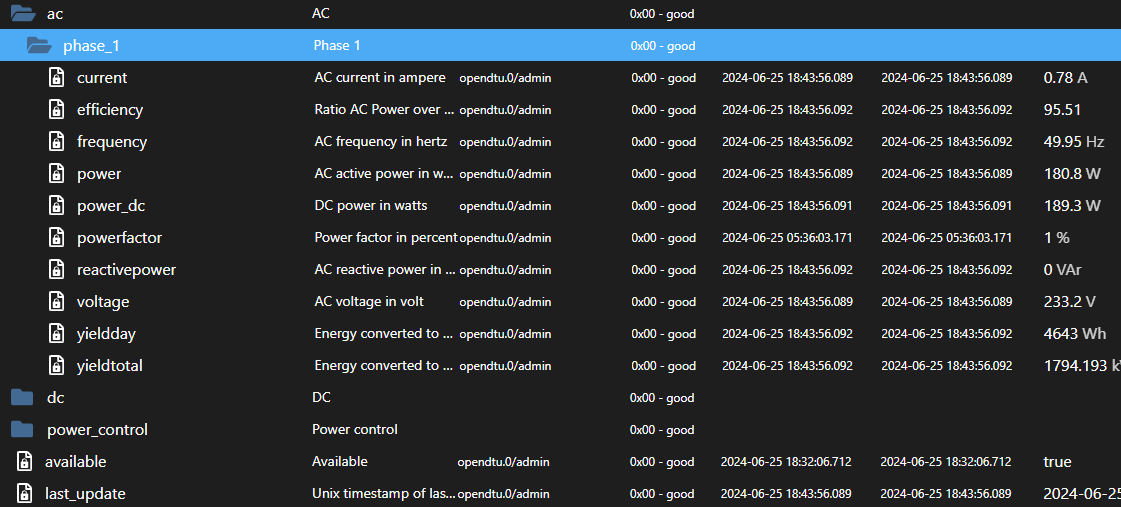Screen dimensions: 1121x507
Task: Select the voltage state row
Action: pos(103,302)
